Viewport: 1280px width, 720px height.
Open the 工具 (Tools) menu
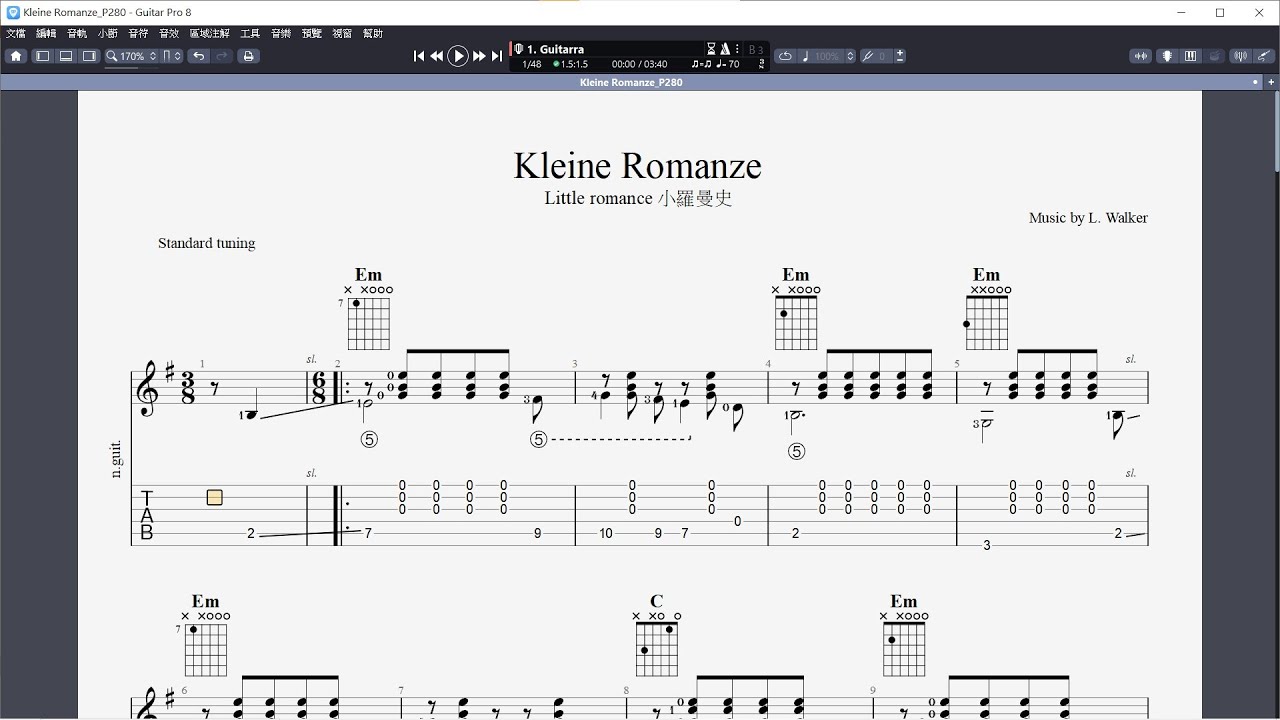pyautogui.click(x=250, y=33)
